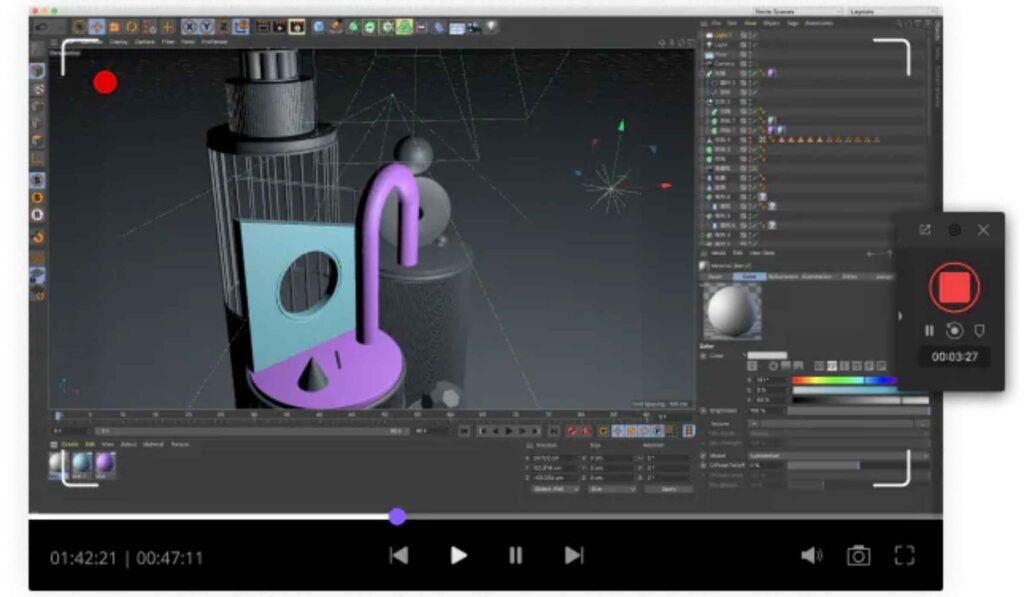
Task: Select the Floor object in Object Manager
Action: tap(721, 55)
